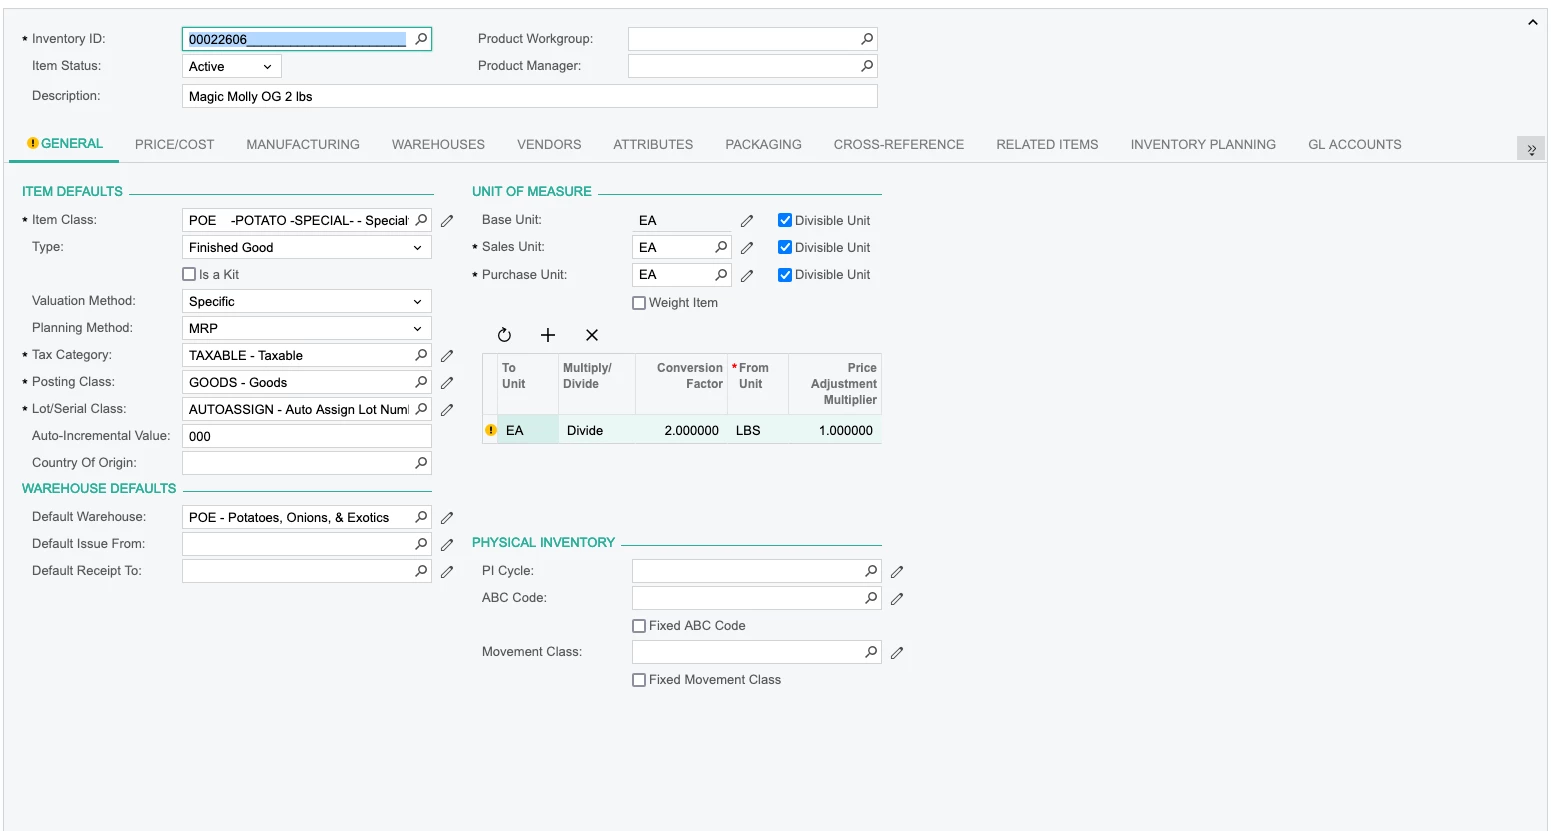Open the Item Status dropdown
Viewport: 1551px width, 831px height.
coord(231,66)
